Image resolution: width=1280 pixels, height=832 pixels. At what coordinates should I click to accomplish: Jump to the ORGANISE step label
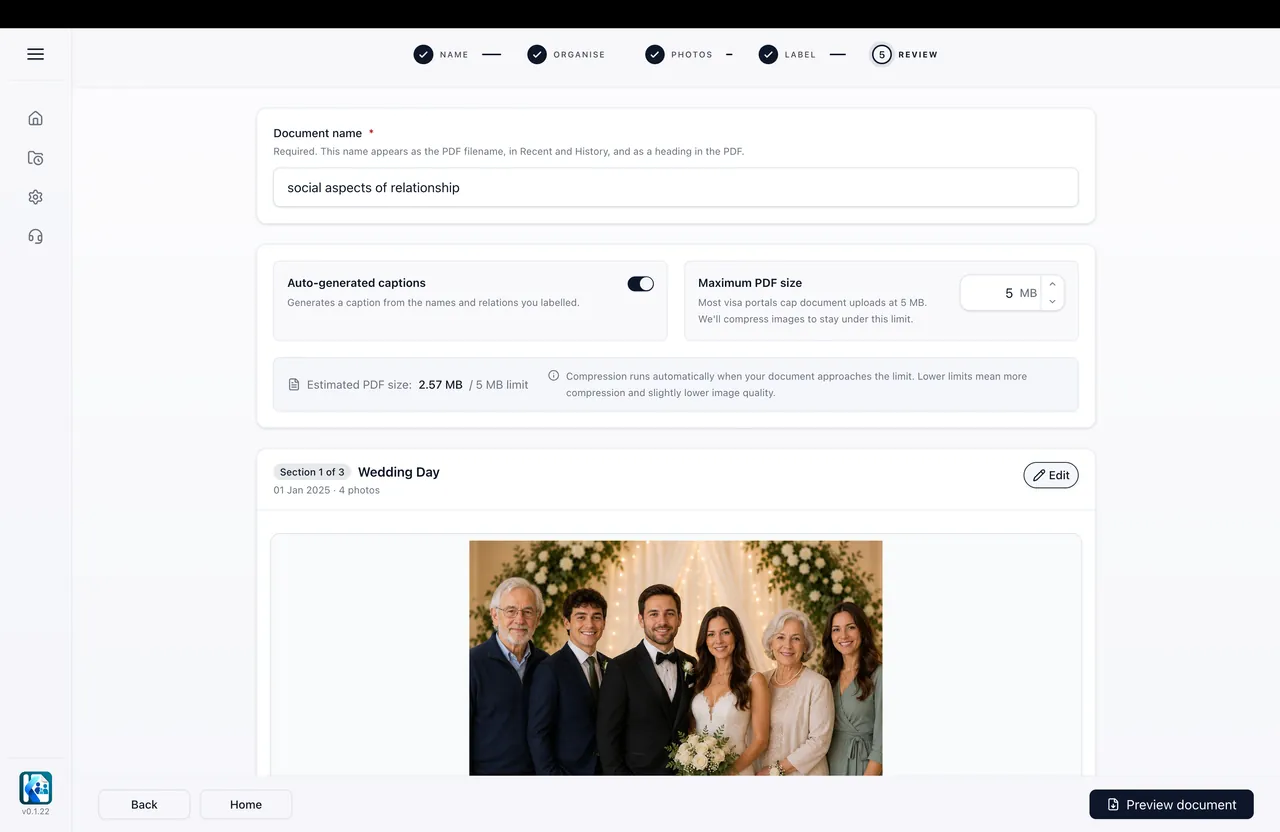point(580,55)
